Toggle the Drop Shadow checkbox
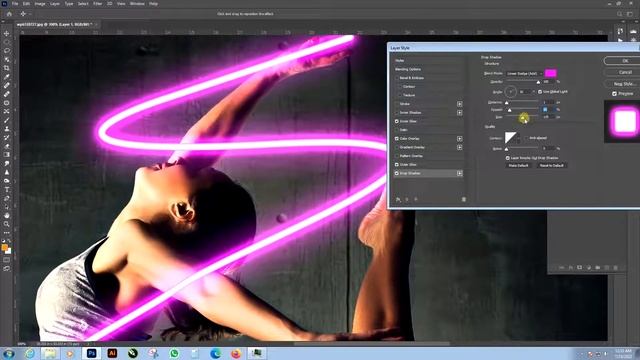Screen dimensions: 640x360 tap(397, 173)
